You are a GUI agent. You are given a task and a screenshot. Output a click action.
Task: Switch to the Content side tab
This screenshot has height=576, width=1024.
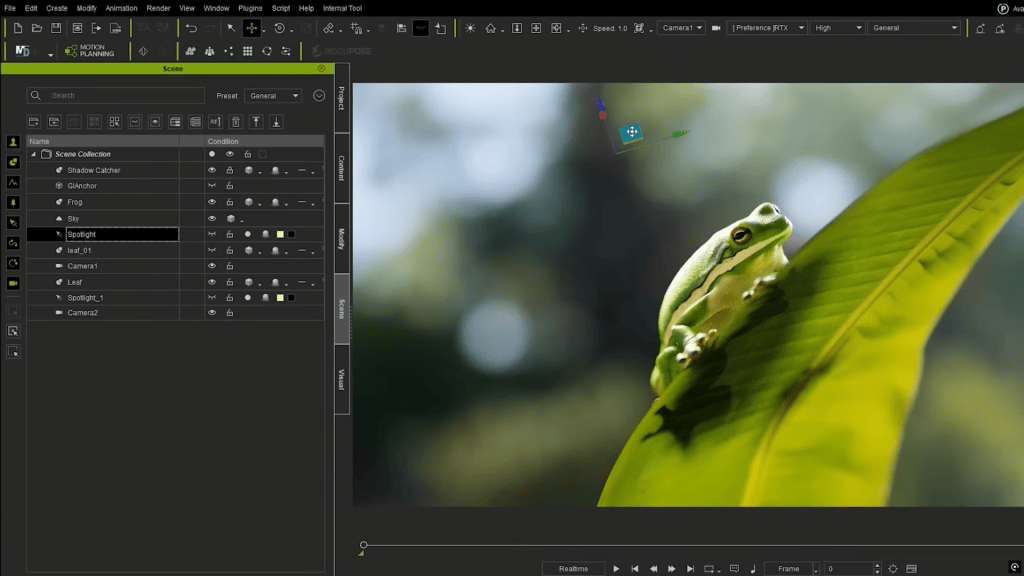342,168
